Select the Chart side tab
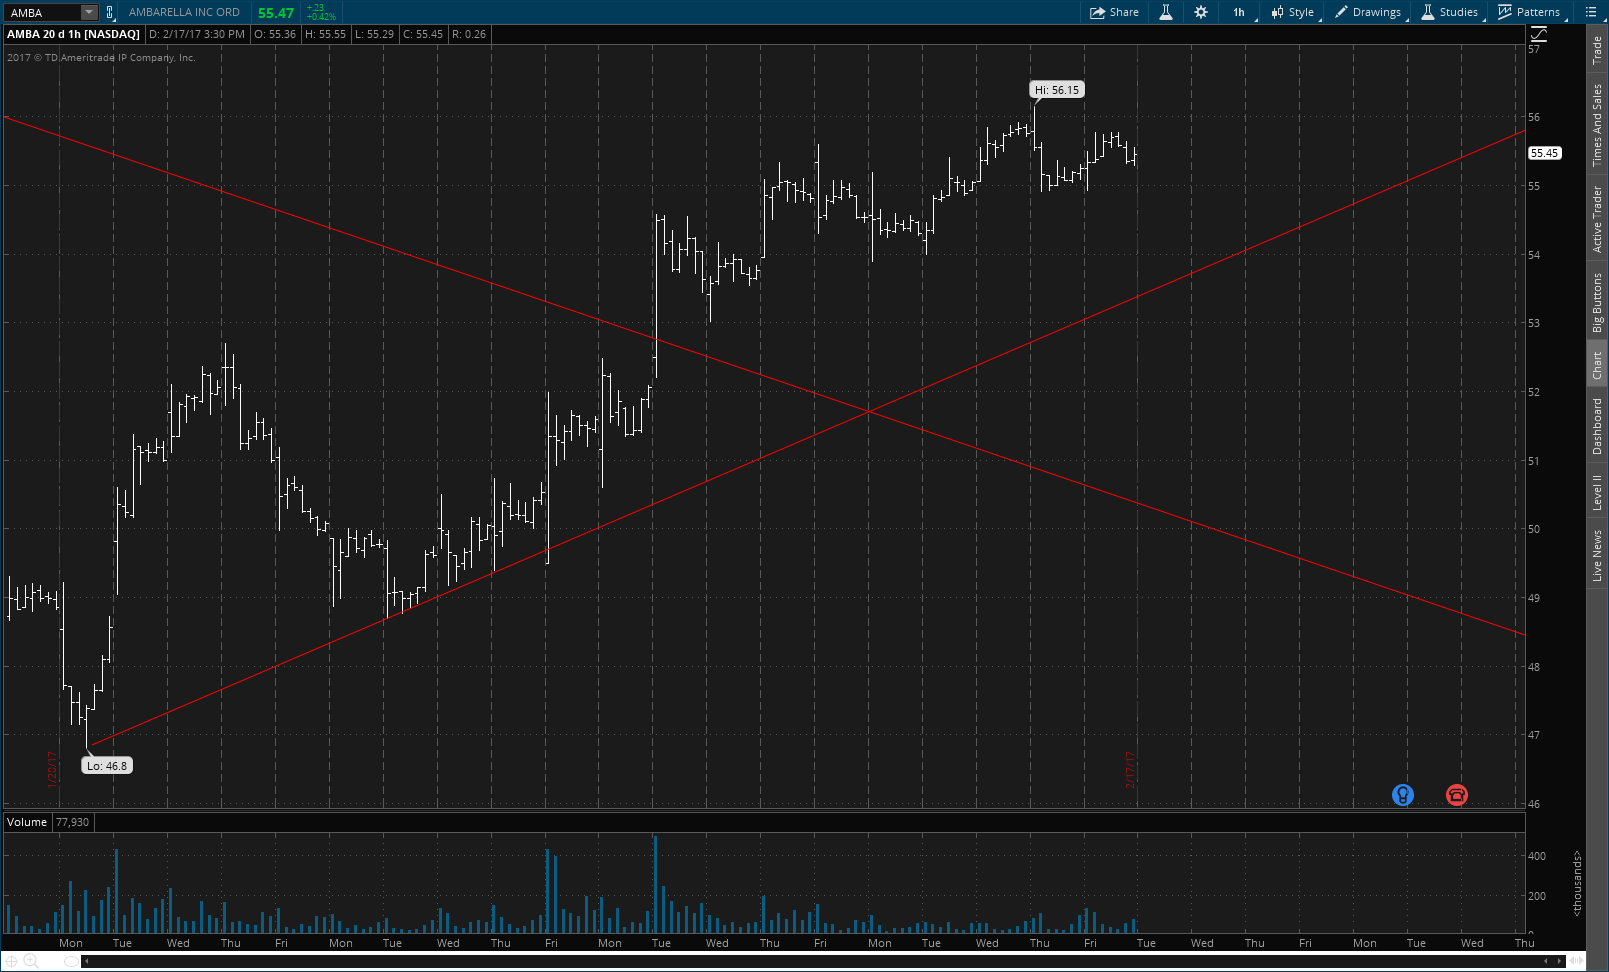The height and width of the screenshot is (972, 1609). point(1597,365)
